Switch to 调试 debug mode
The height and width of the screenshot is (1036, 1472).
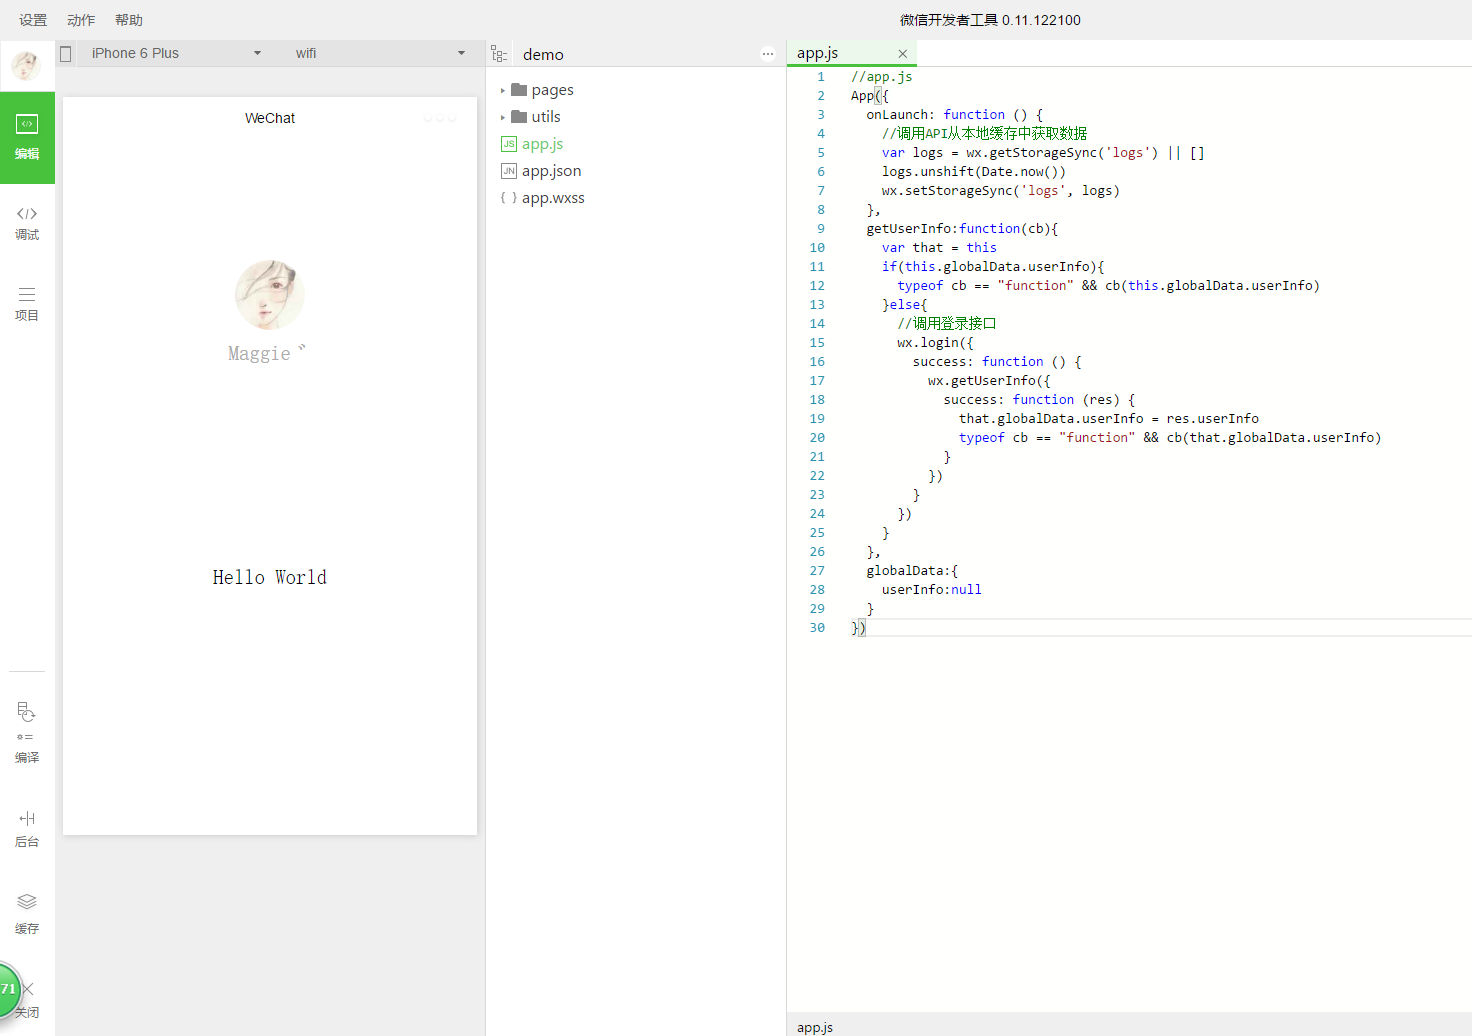27,223
